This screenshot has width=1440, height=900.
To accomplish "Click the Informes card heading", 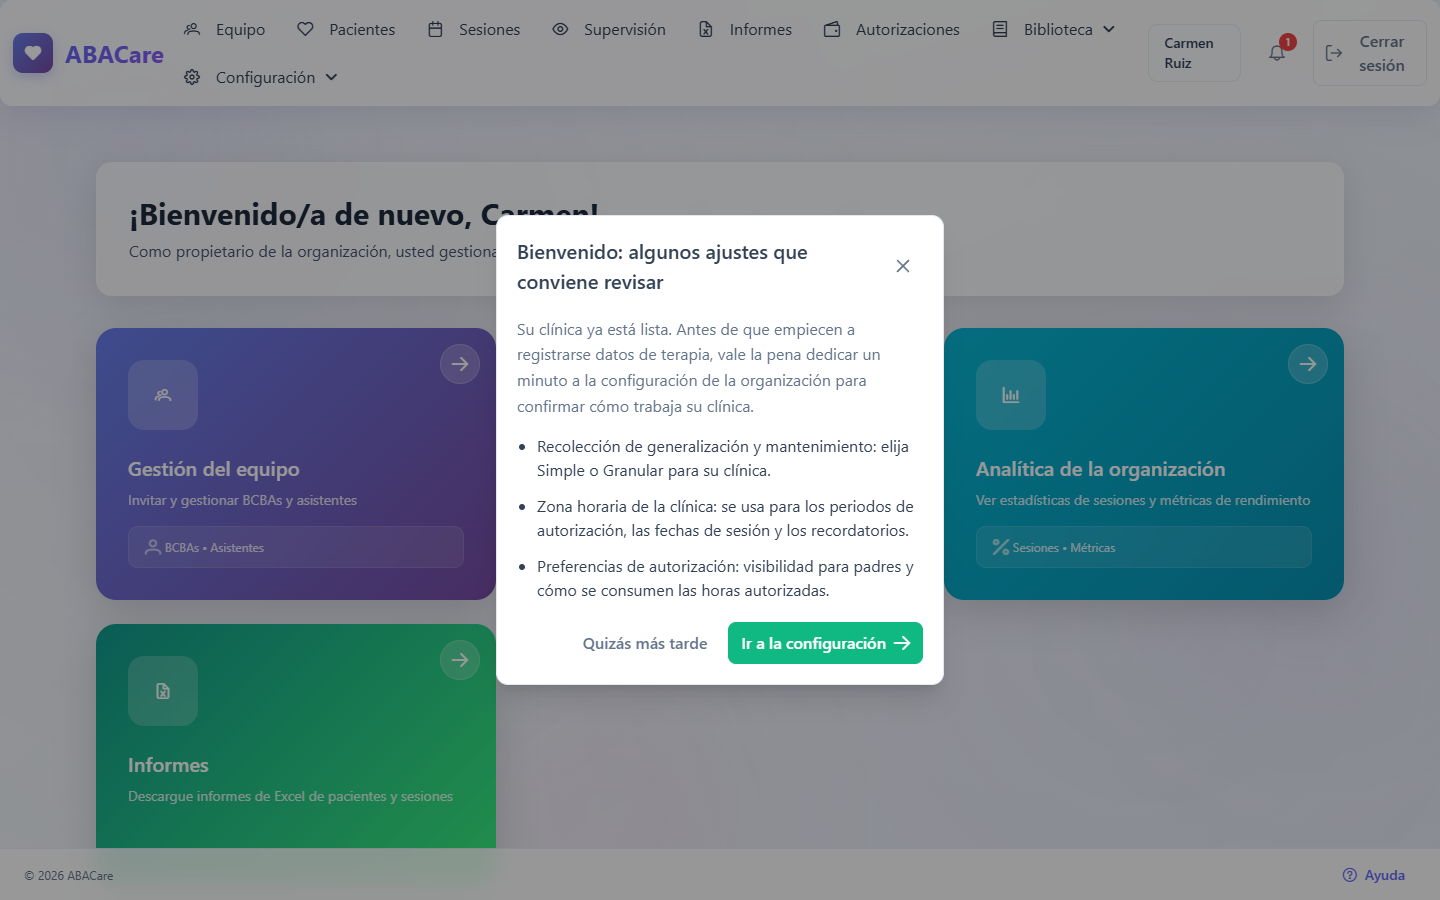I will pos(168,765).
